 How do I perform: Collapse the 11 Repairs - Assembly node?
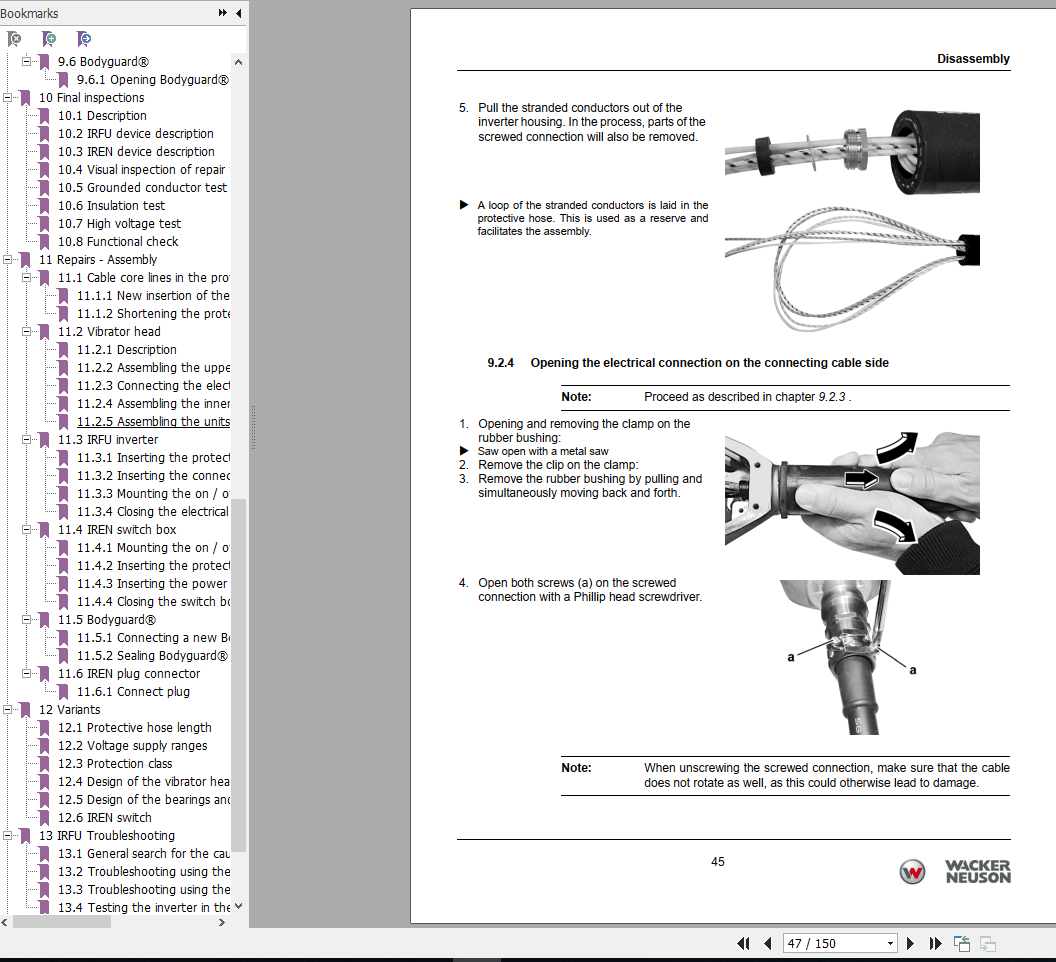tap(7, 259)
